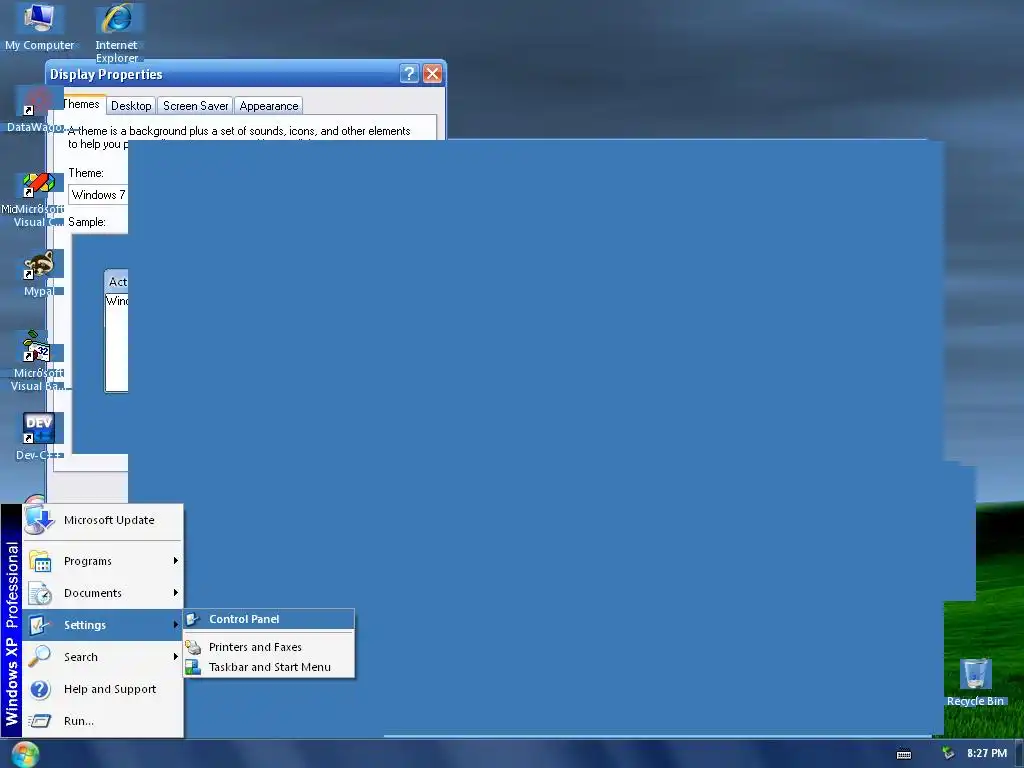The width and height of the screenshot is (1024, 768).
Task: Choose Help and Support menu entry
Action: click(x=103, y=689)
